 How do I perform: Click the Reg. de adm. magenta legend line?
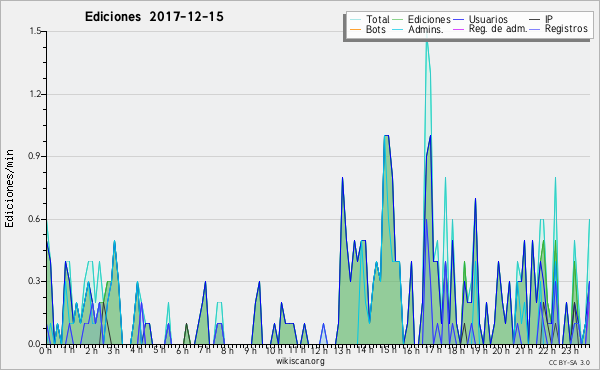click(458, 29)
